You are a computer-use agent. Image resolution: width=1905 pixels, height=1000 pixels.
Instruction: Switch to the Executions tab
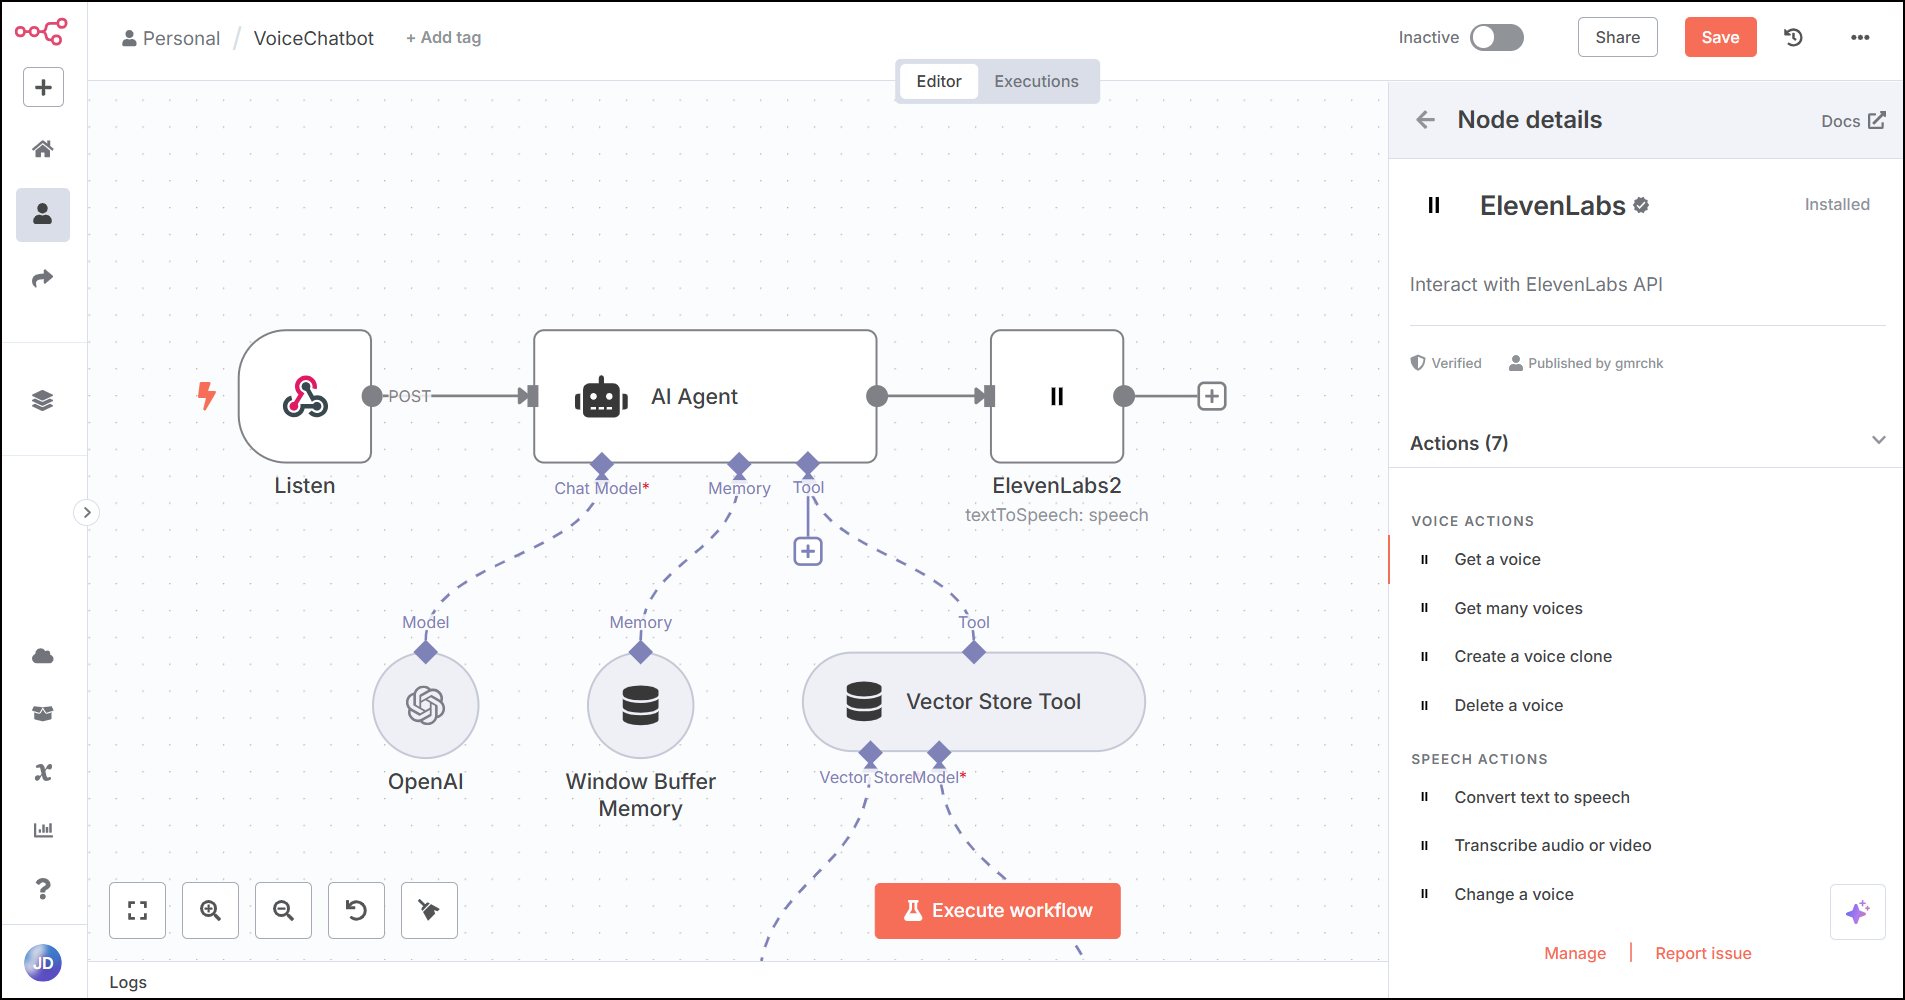tap(1035, 81)
